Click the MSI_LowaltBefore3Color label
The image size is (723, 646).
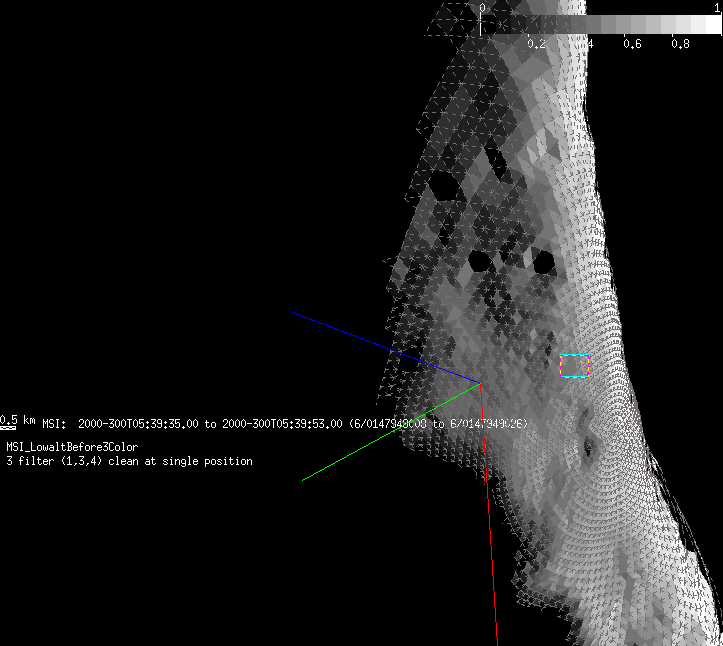[x=72, y=447]
